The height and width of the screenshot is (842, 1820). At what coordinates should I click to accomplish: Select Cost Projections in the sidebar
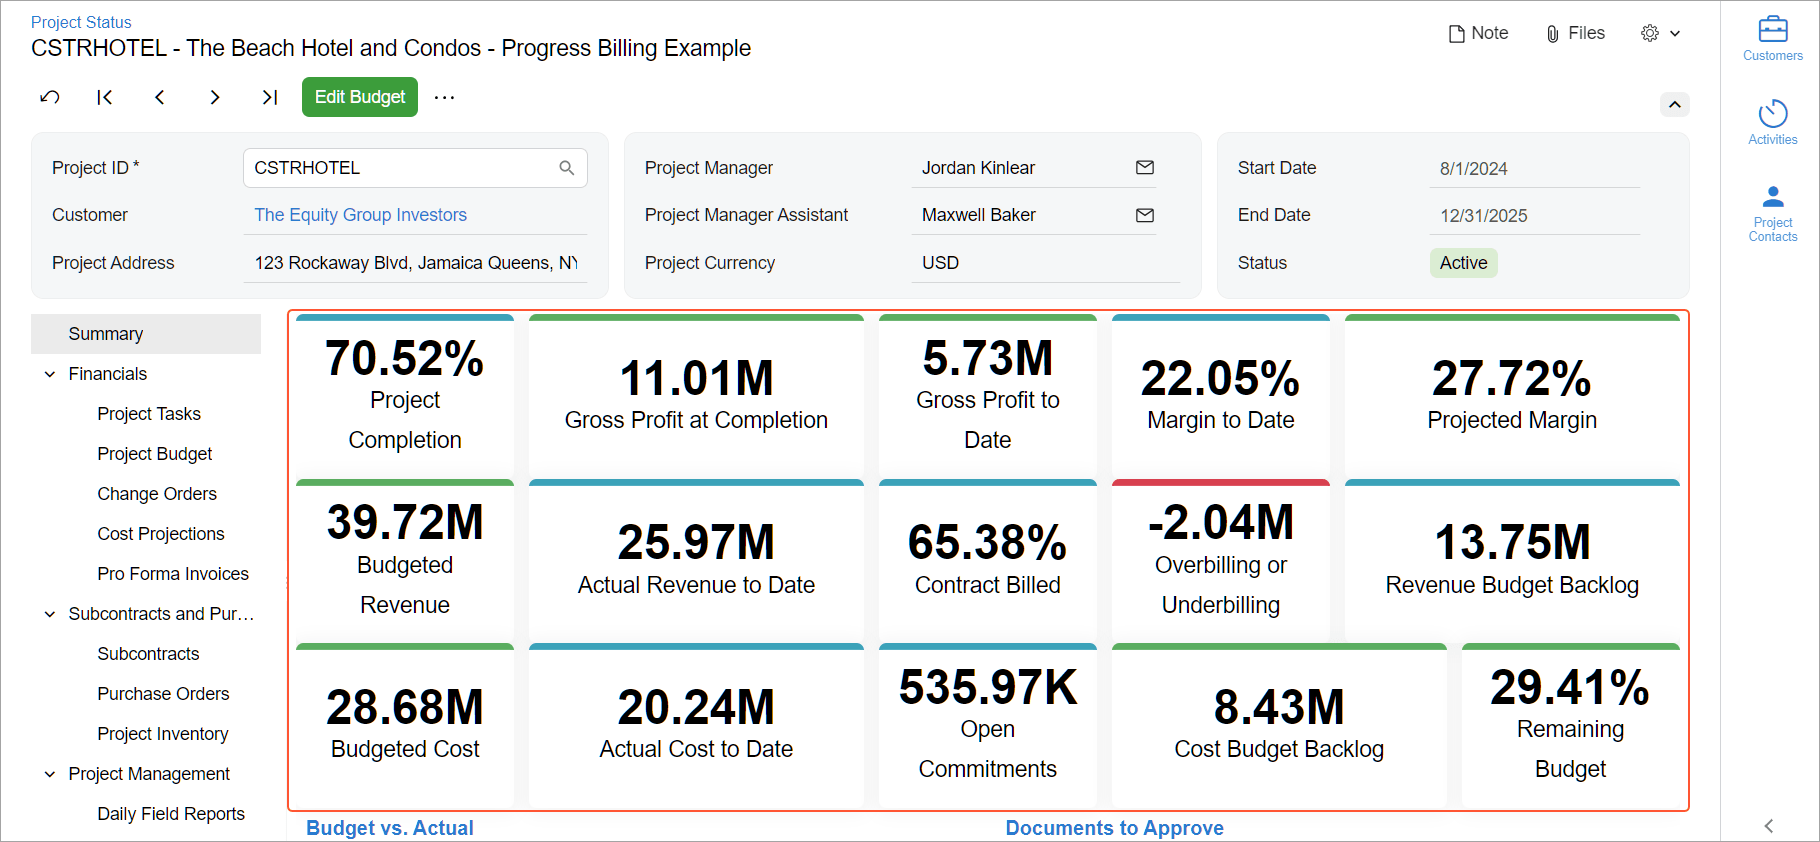161,534
